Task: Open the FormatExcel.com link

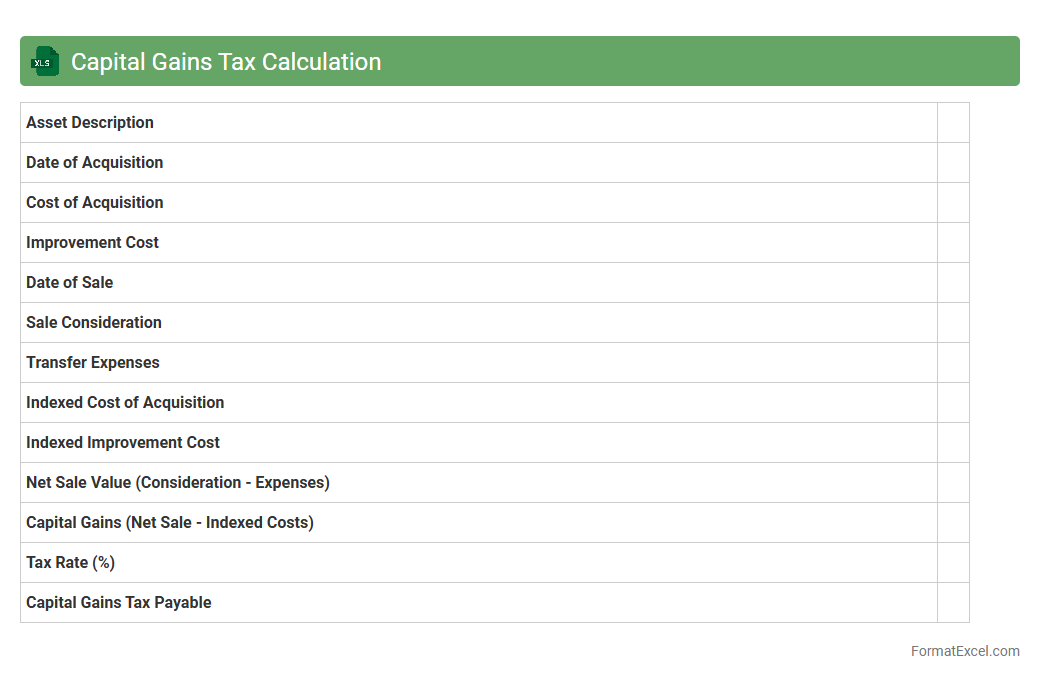Action: 964,651
